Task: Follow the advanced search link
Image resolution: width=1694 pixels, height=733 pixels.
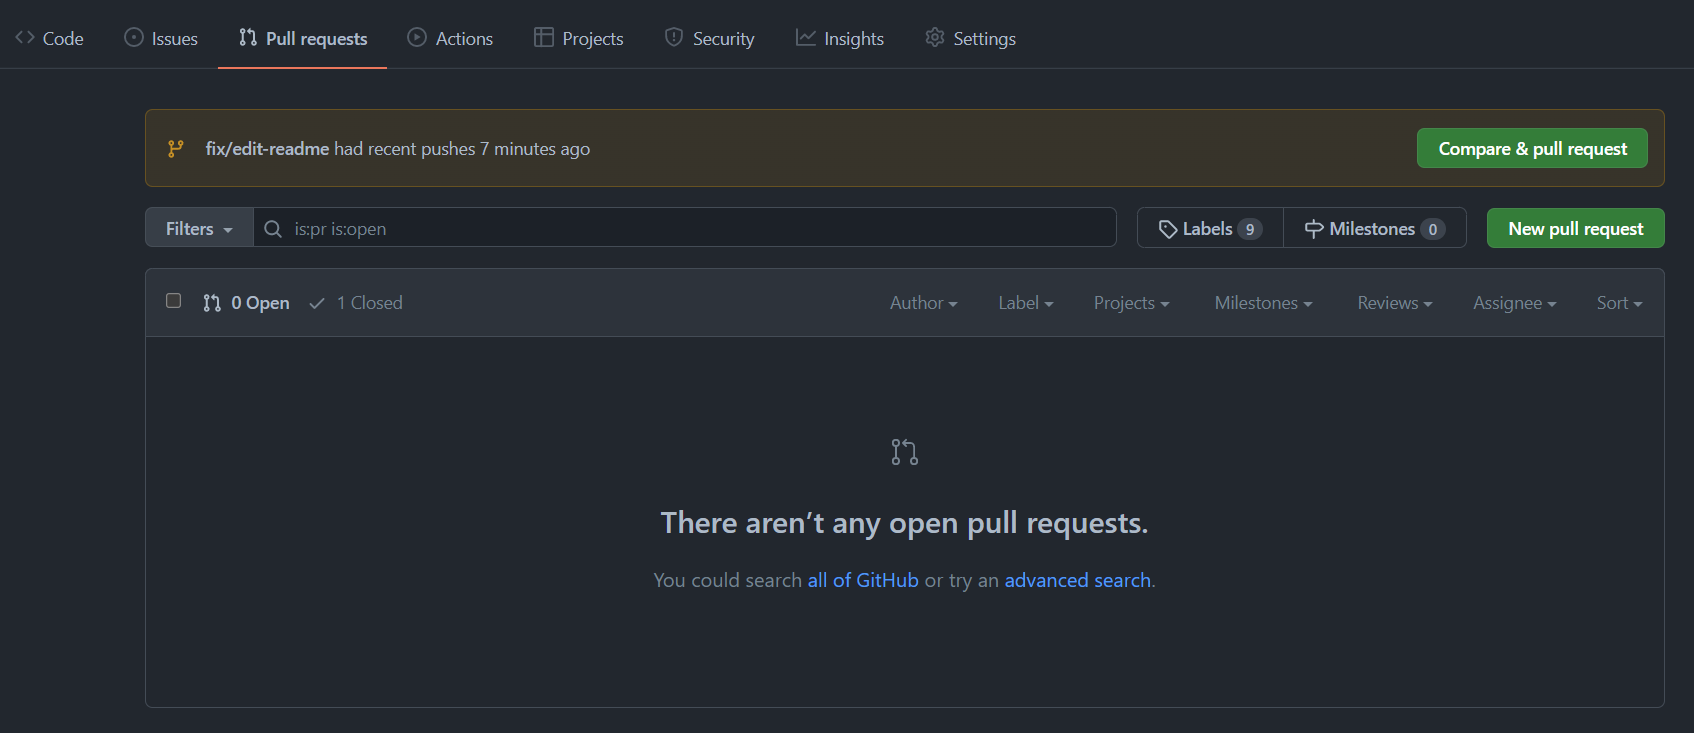Action: [x=1078, y=580]
